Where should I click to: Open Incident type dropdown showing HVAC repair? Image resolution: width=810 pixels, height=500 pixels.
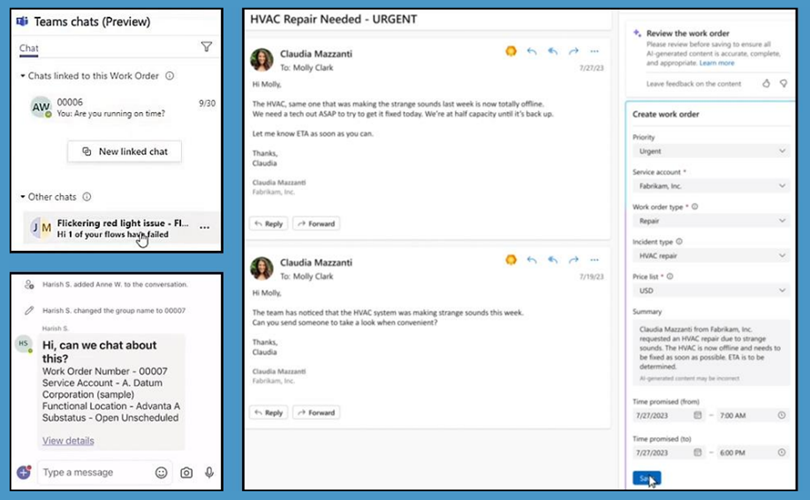click(x=711, y=256)
